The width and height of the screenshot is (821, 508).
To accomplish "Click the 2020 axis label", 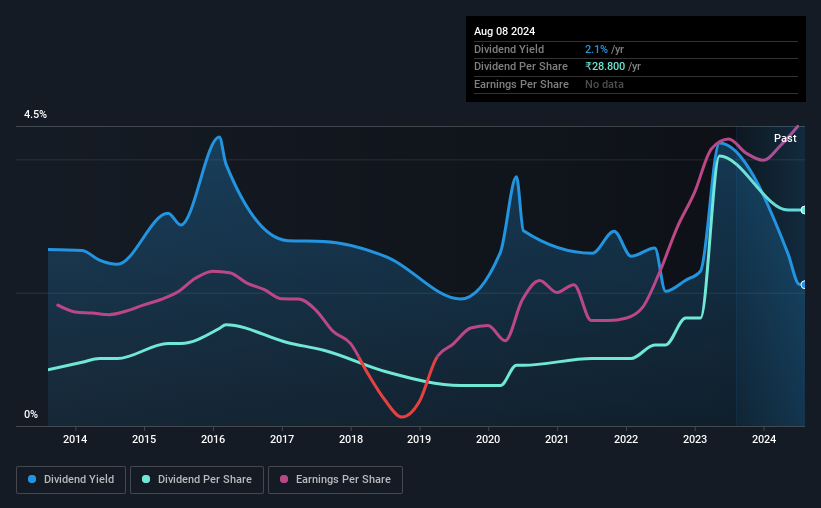I will pos(488,439).
